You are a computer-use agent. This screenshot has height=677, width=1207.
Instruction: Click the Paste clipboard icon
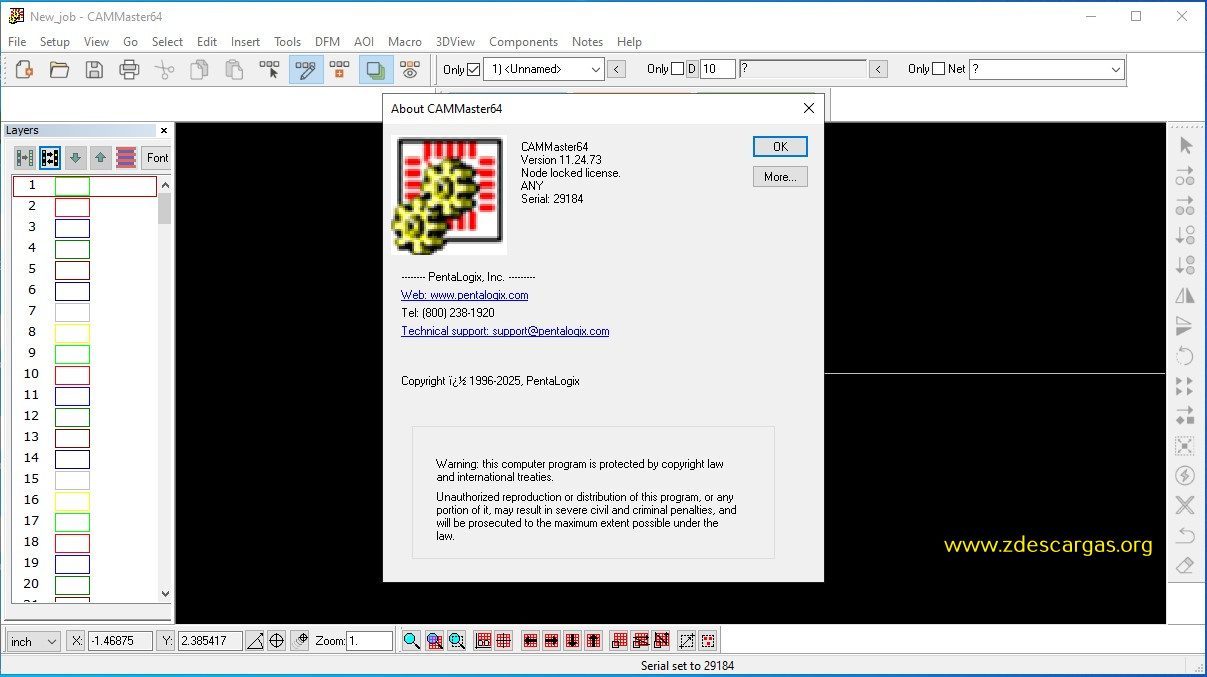pyautogui.click(x=234, y=69)
